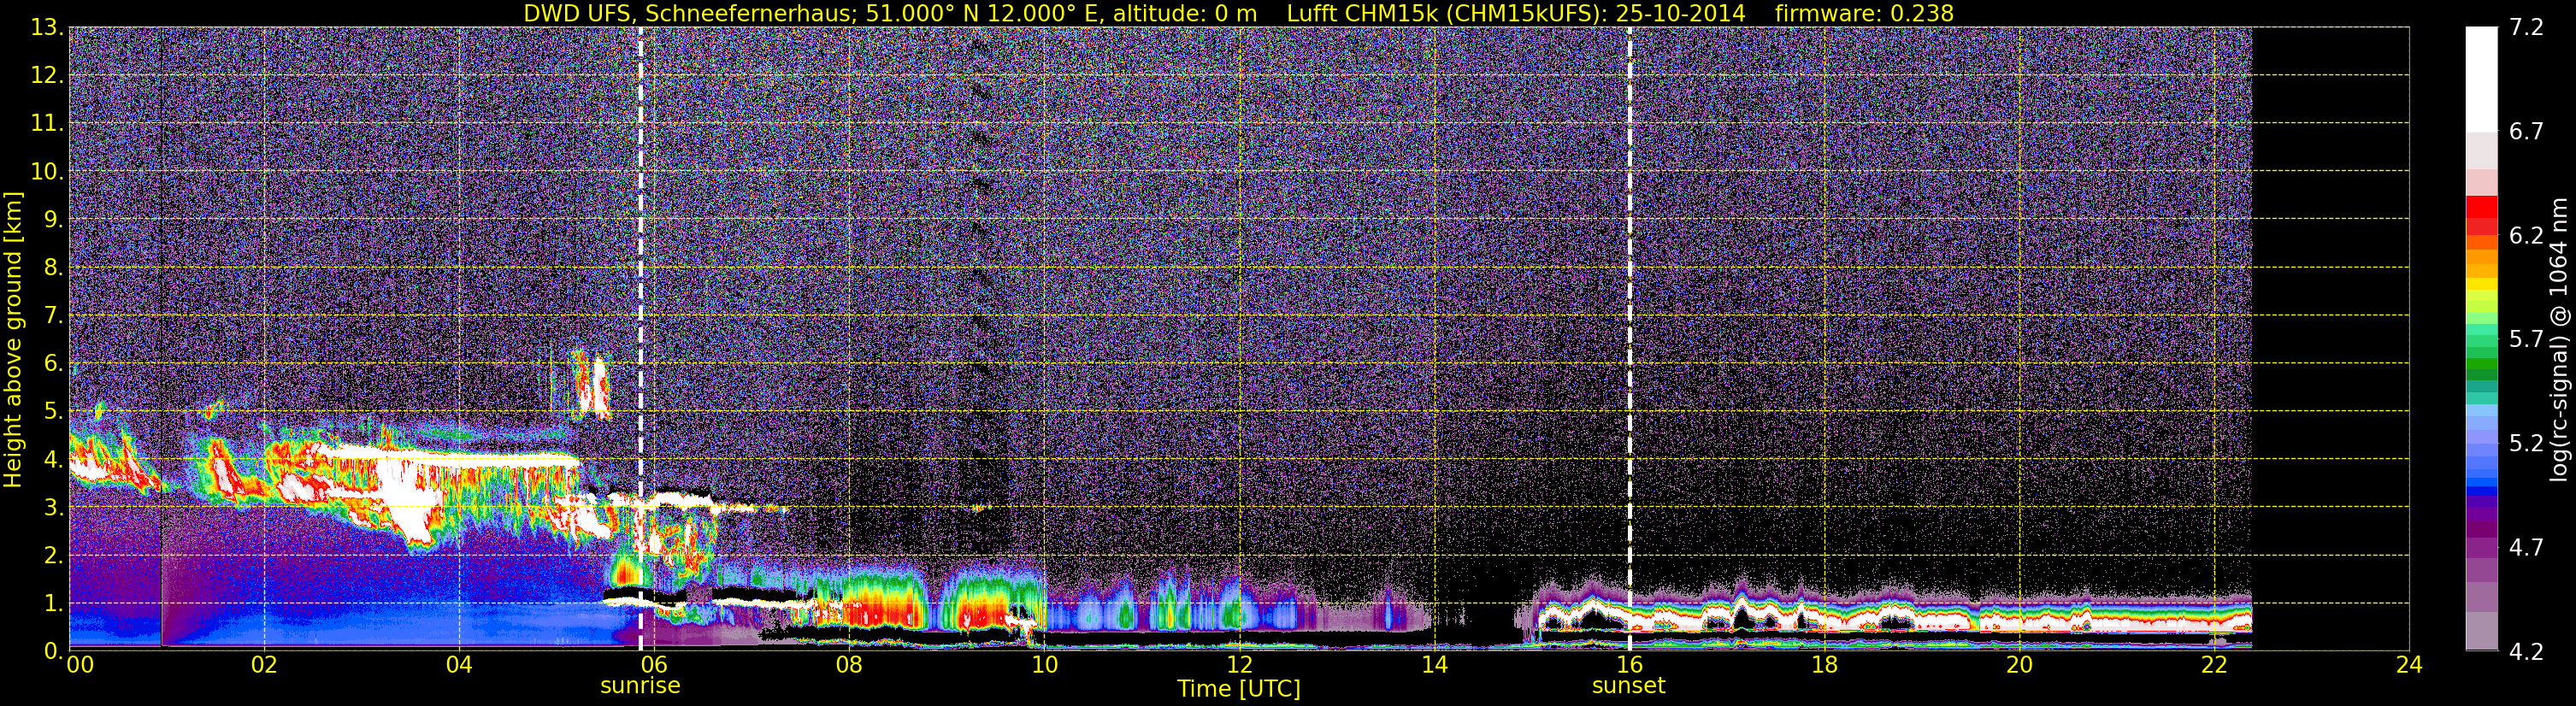Click the "firmware: 0.238" text
Viewport: 2576px width, 706px height.
click(x=1864, y=13)
